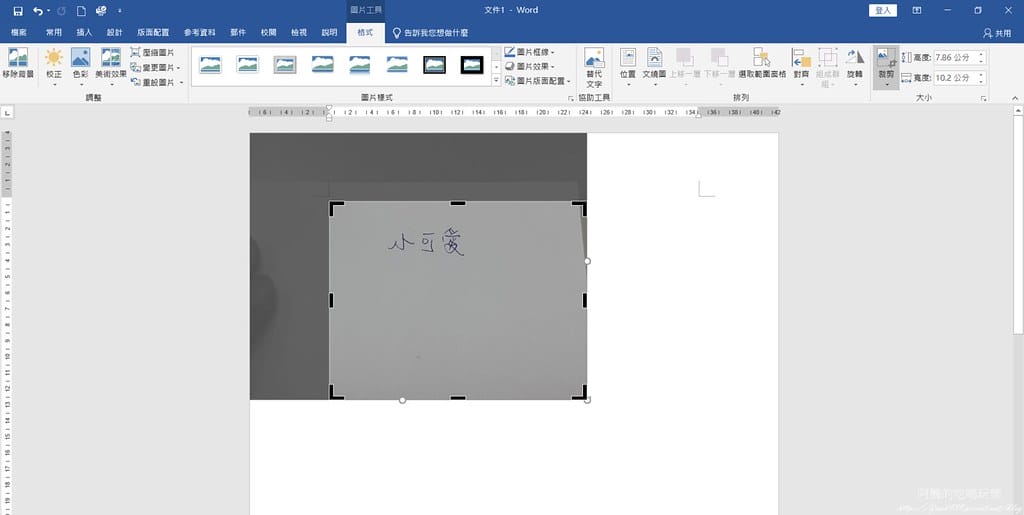Click the left-middle crop handle

(331, 300)
